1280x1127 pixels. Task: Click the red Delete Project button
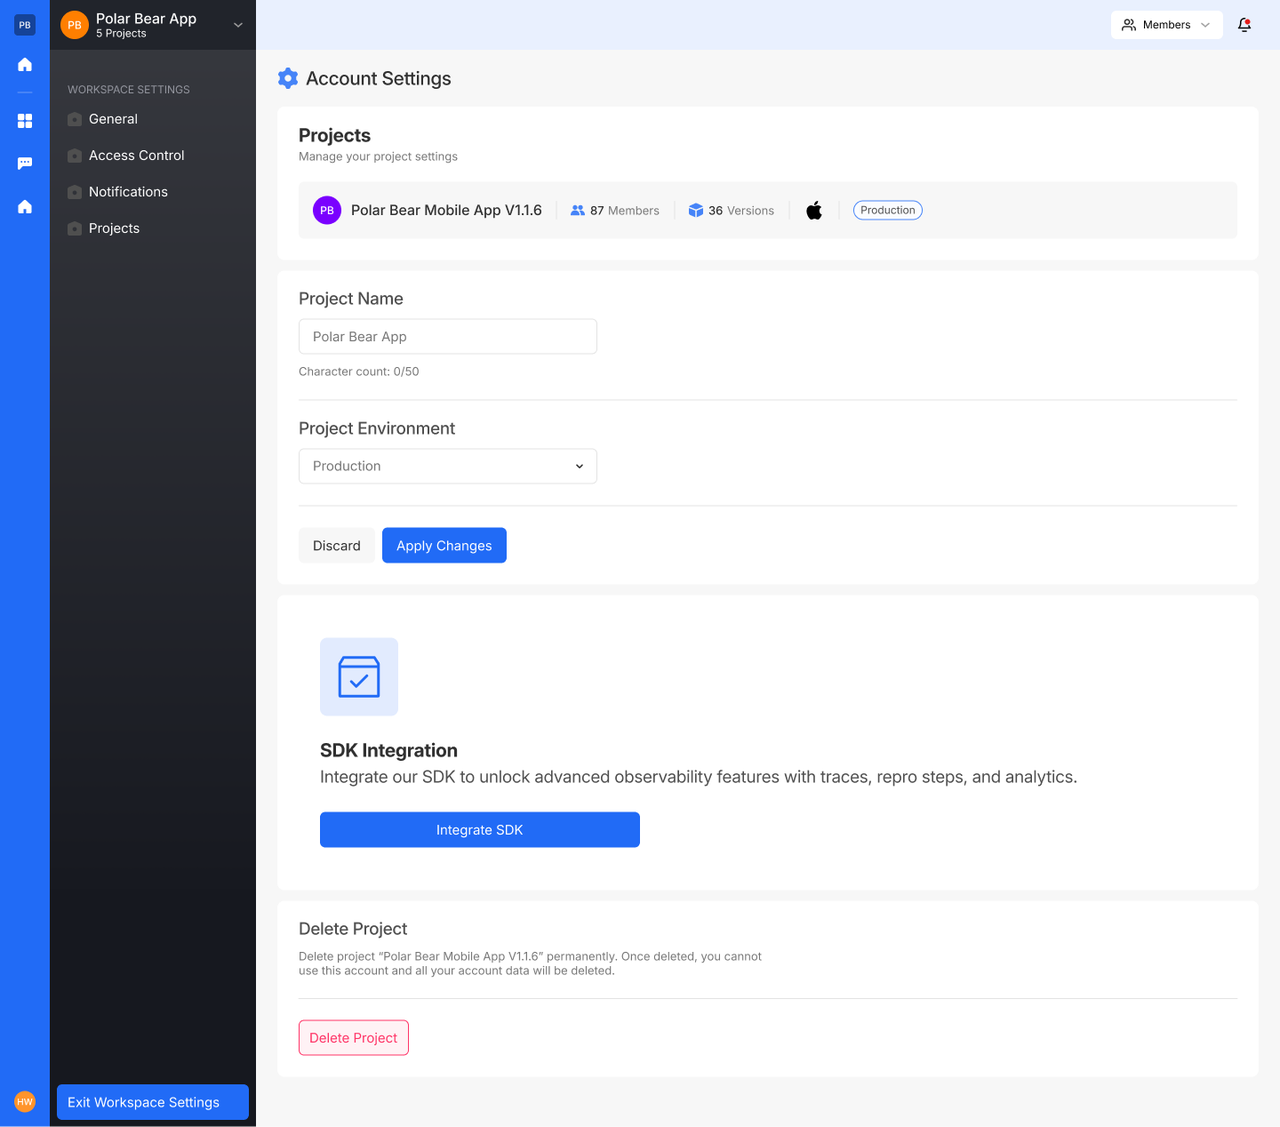[x=353, y=1037]
